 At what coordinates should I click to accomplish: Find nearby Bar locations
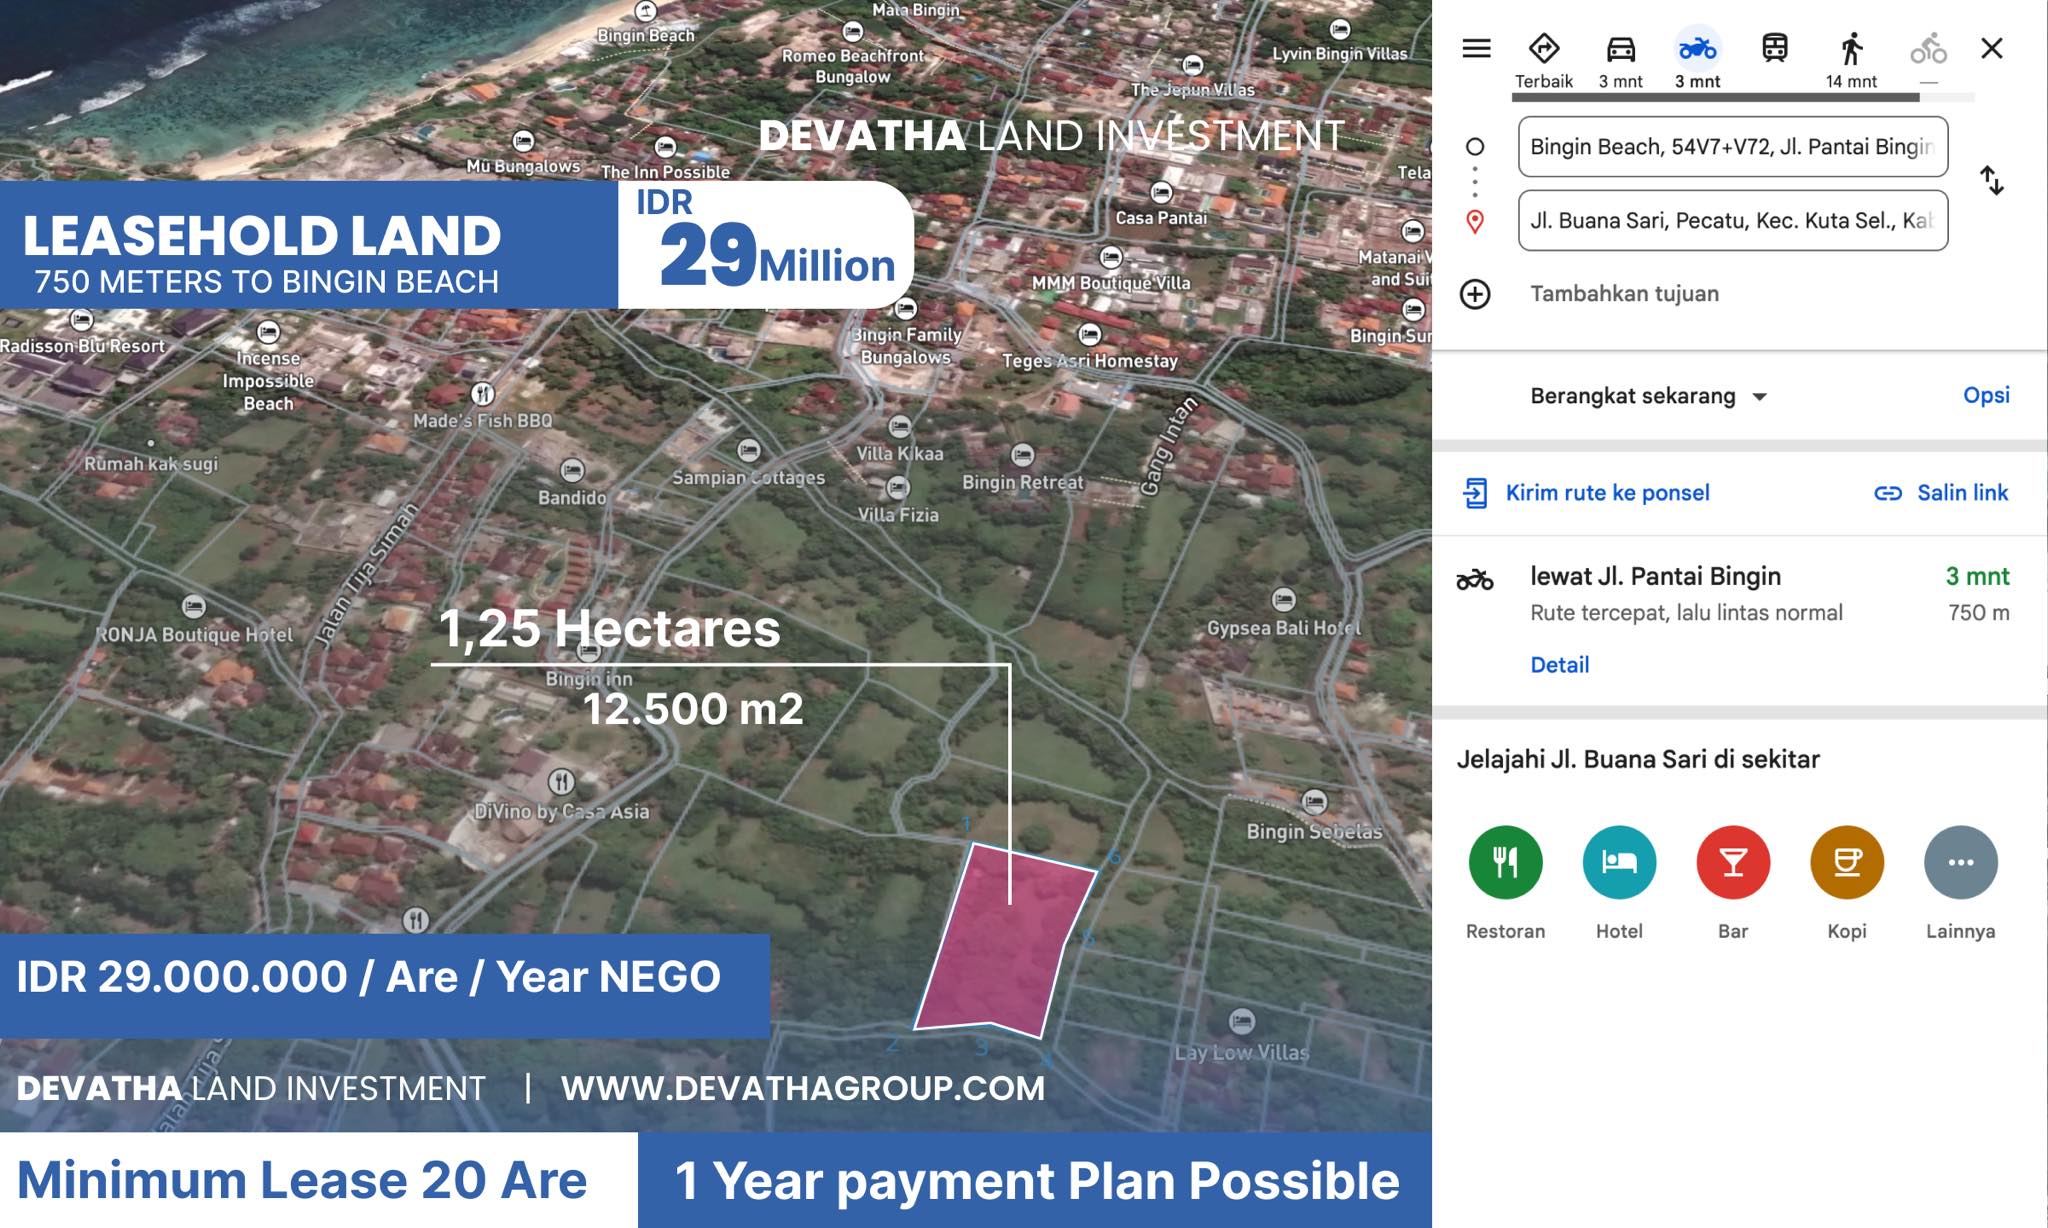(x=1733, y=862)
